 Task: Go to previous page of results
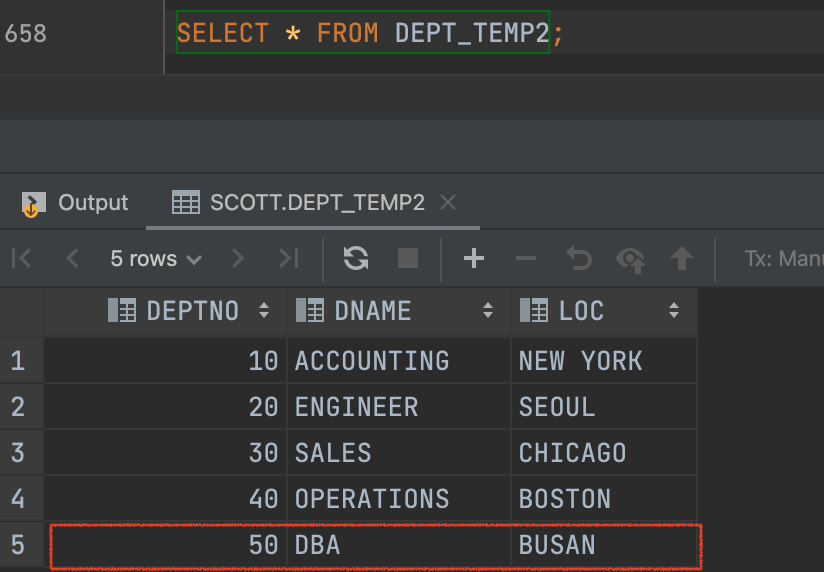pyautogui.click(x=73, y=258)
